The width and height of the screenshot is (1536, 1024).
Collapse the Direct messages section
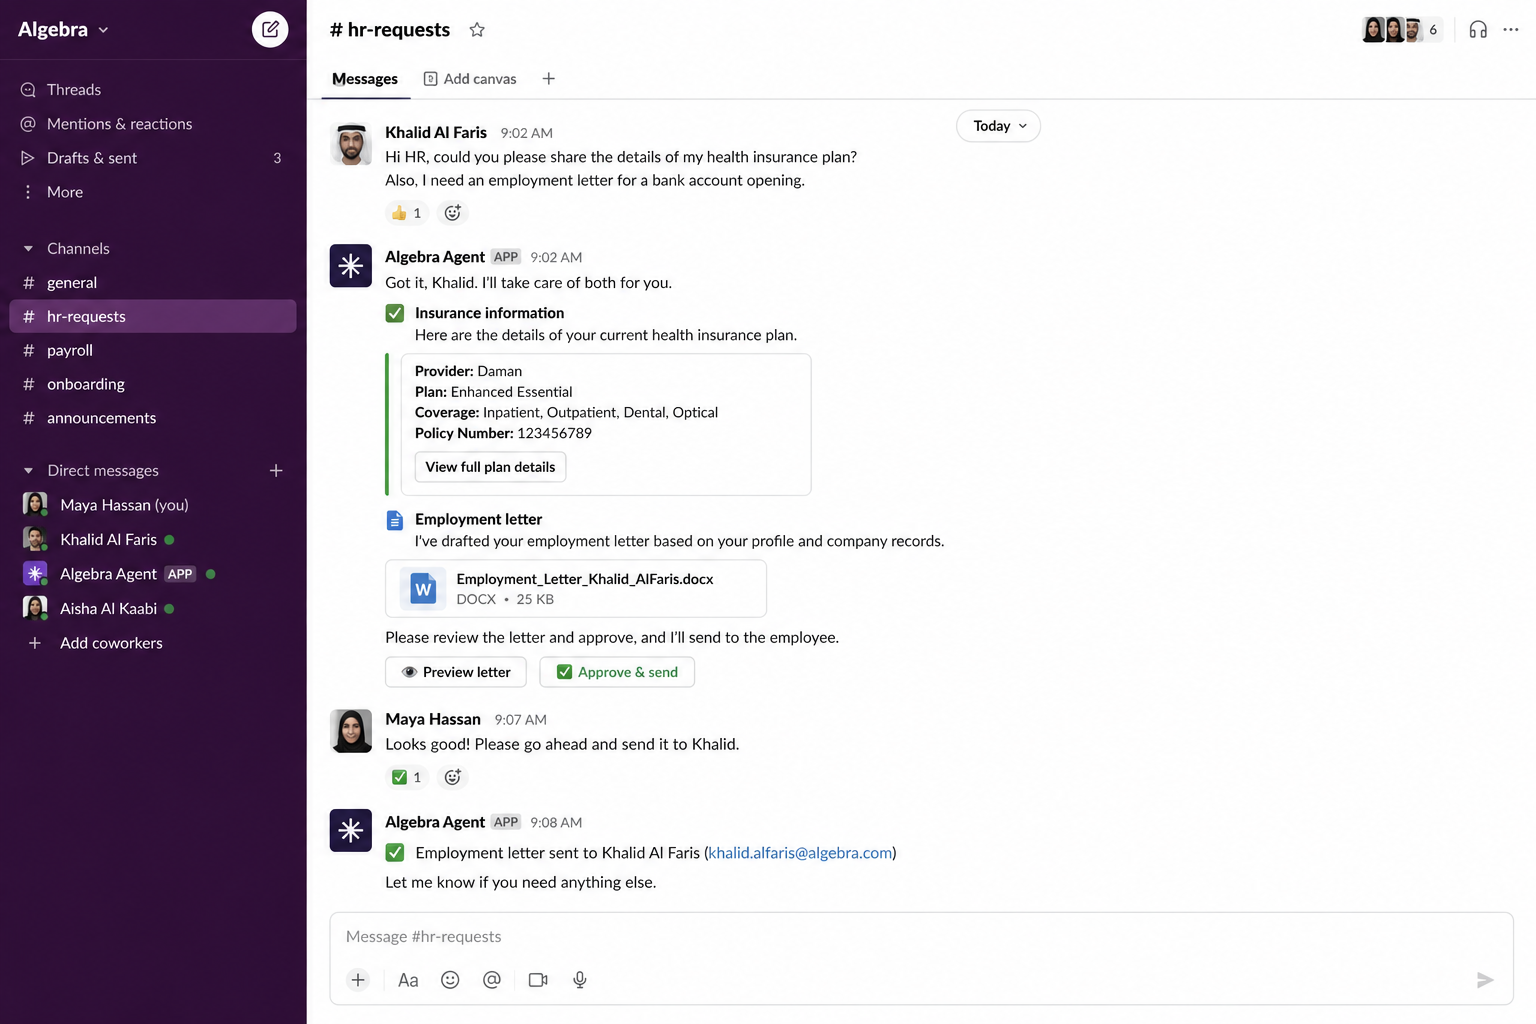click(x=28, y=471)
